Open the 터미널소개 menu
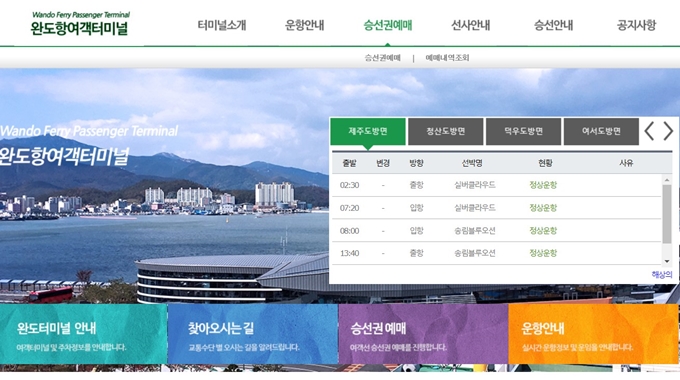The image size is (680, 380). 222,25
